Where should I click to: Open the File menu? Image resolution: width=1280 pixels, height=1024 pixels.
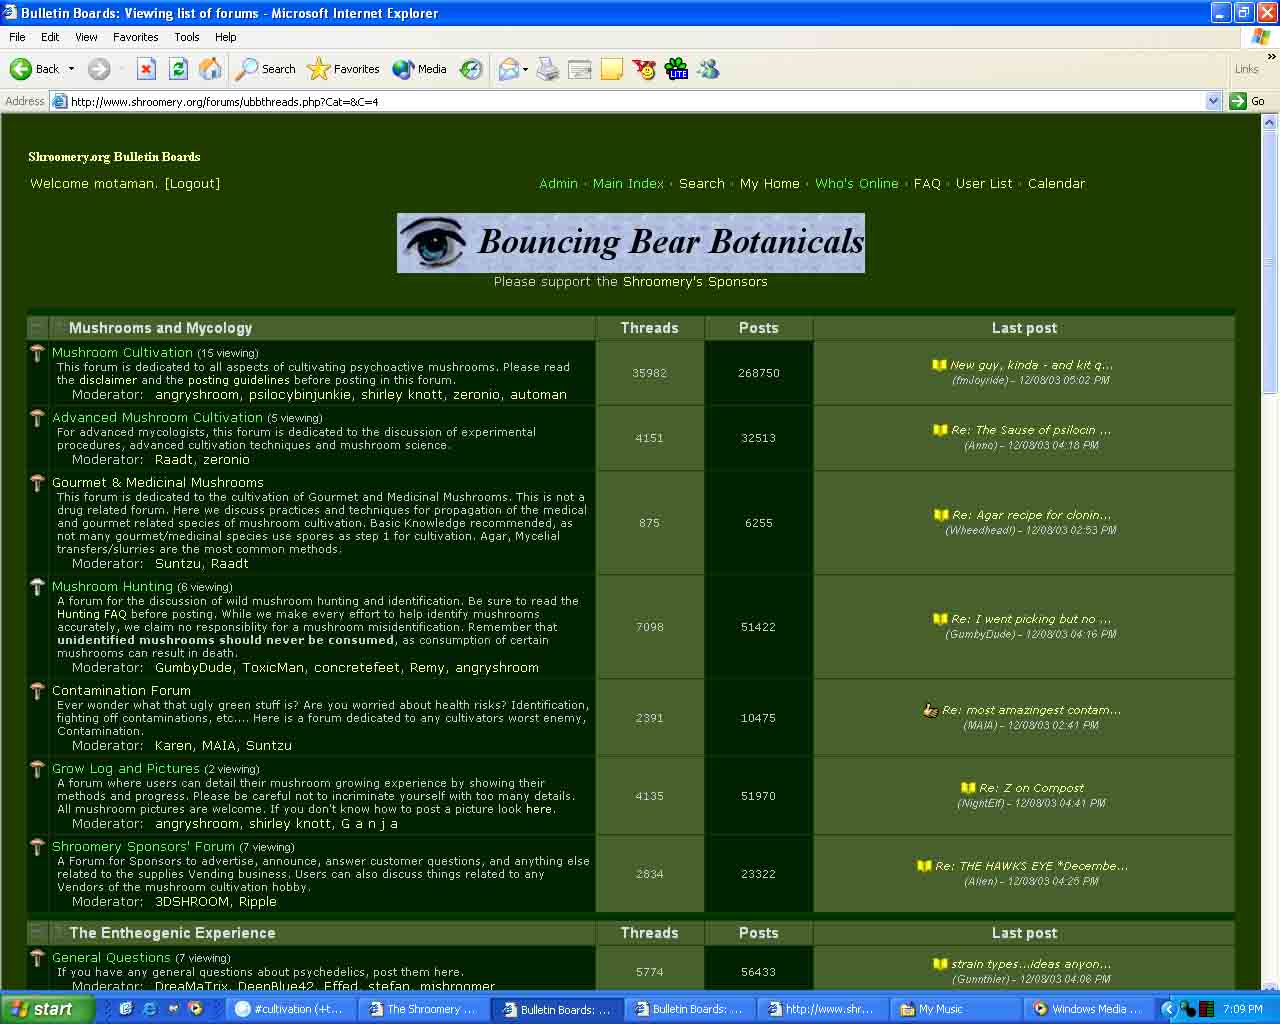click(x=17, y=37)
